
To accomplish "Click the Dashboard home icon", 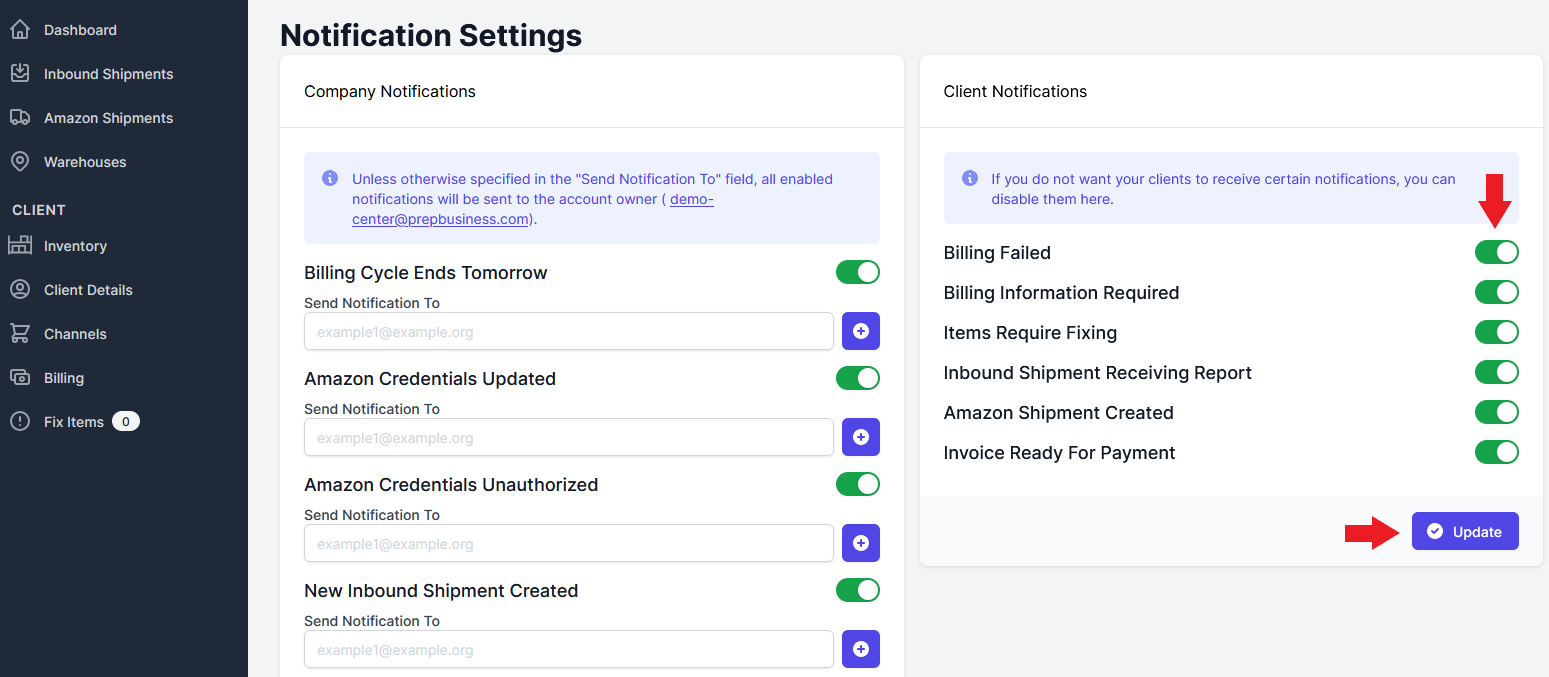I will click(20, 30).
